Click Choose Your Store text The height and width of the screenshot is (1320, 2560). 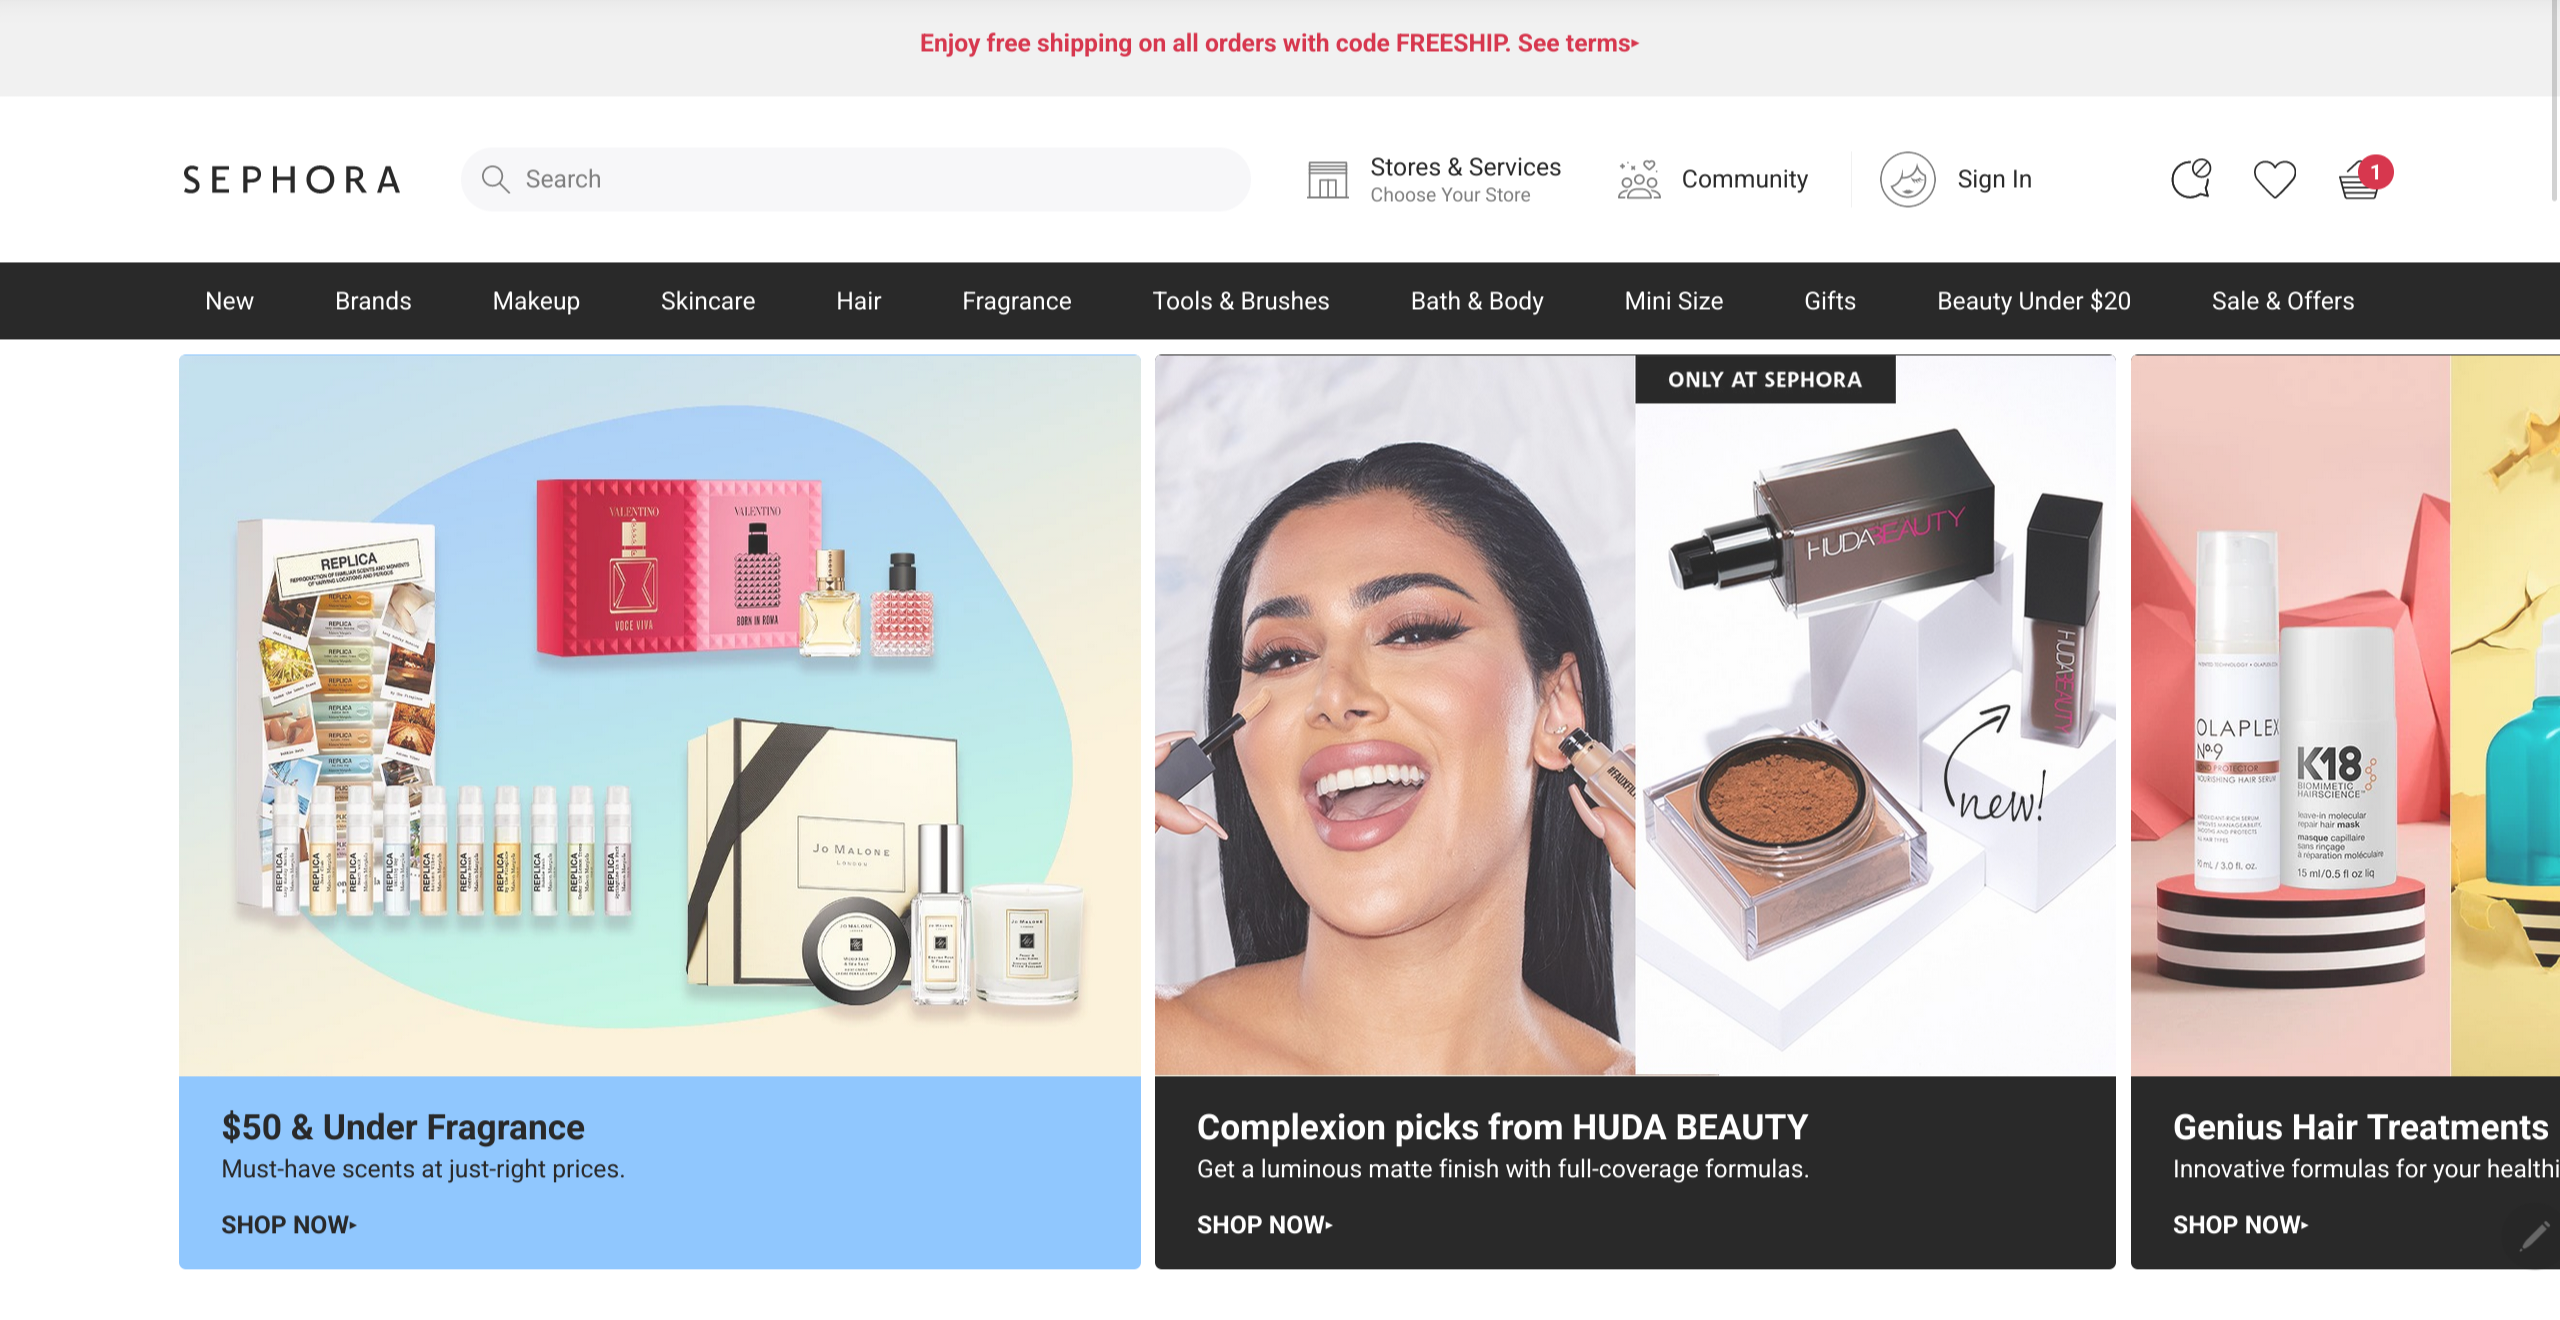tap(1450, 195)
